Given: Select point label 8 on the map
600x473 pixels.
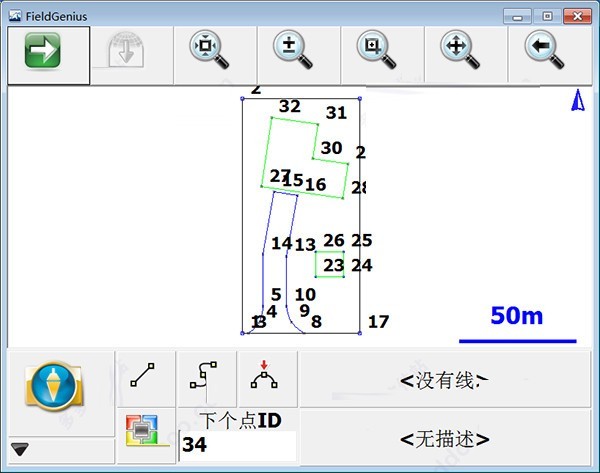Looking at the screenshot, I should click(316, 322).
